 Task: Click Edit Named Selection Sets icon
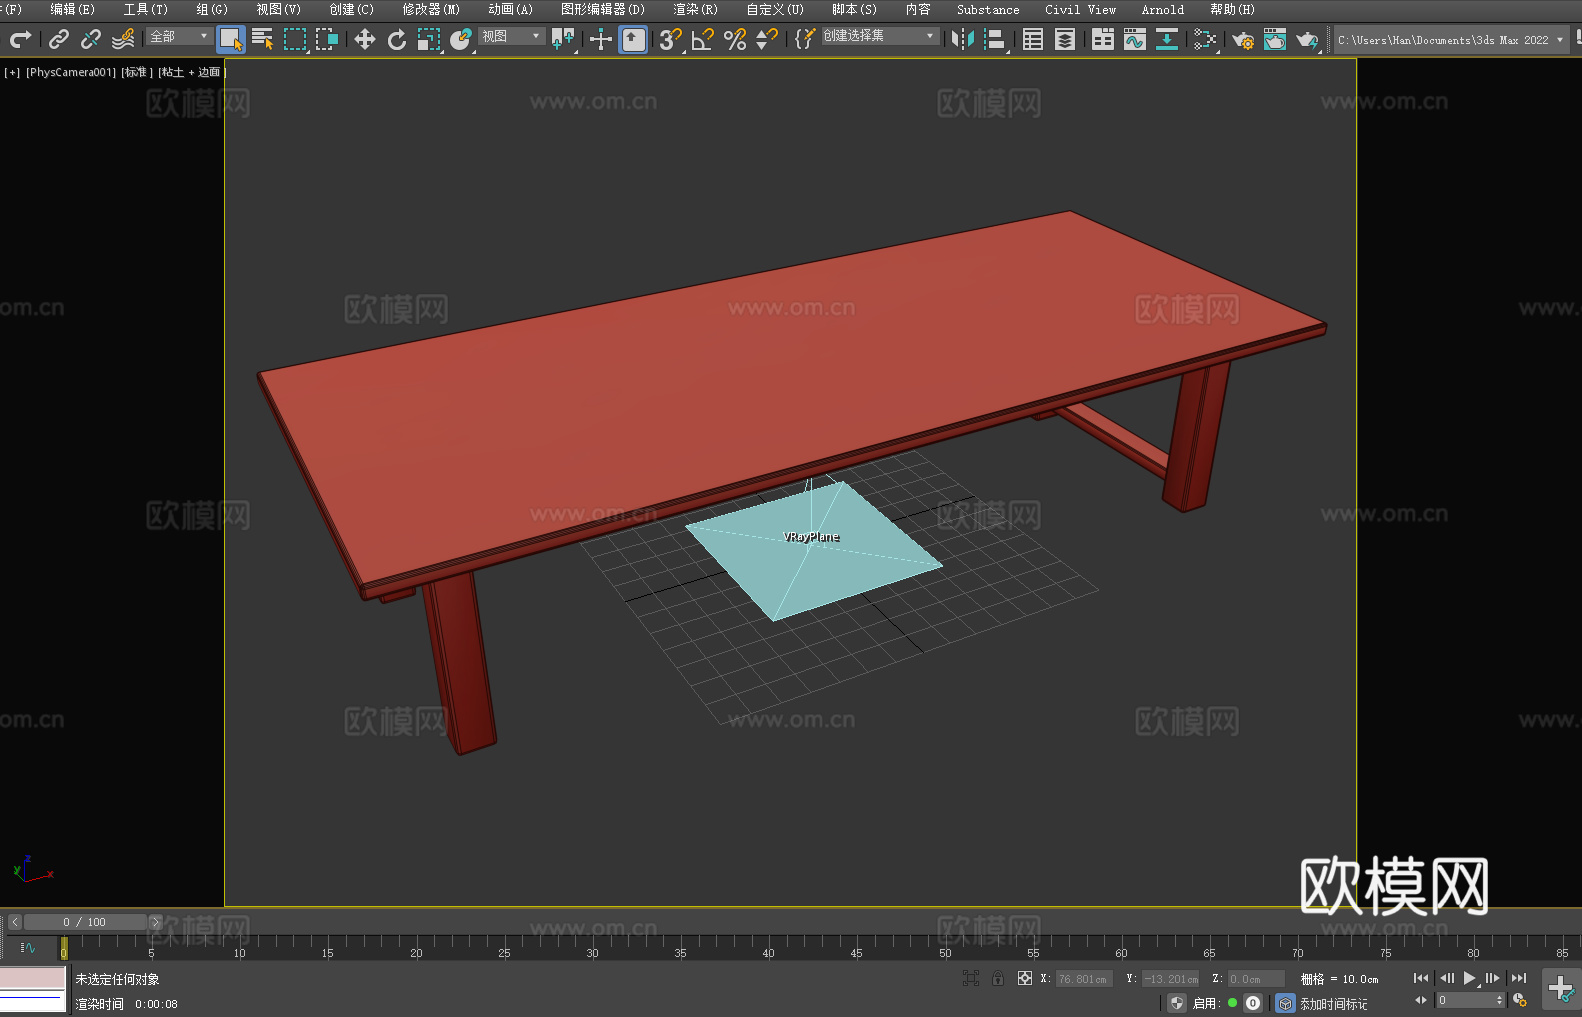coord(804,39)
